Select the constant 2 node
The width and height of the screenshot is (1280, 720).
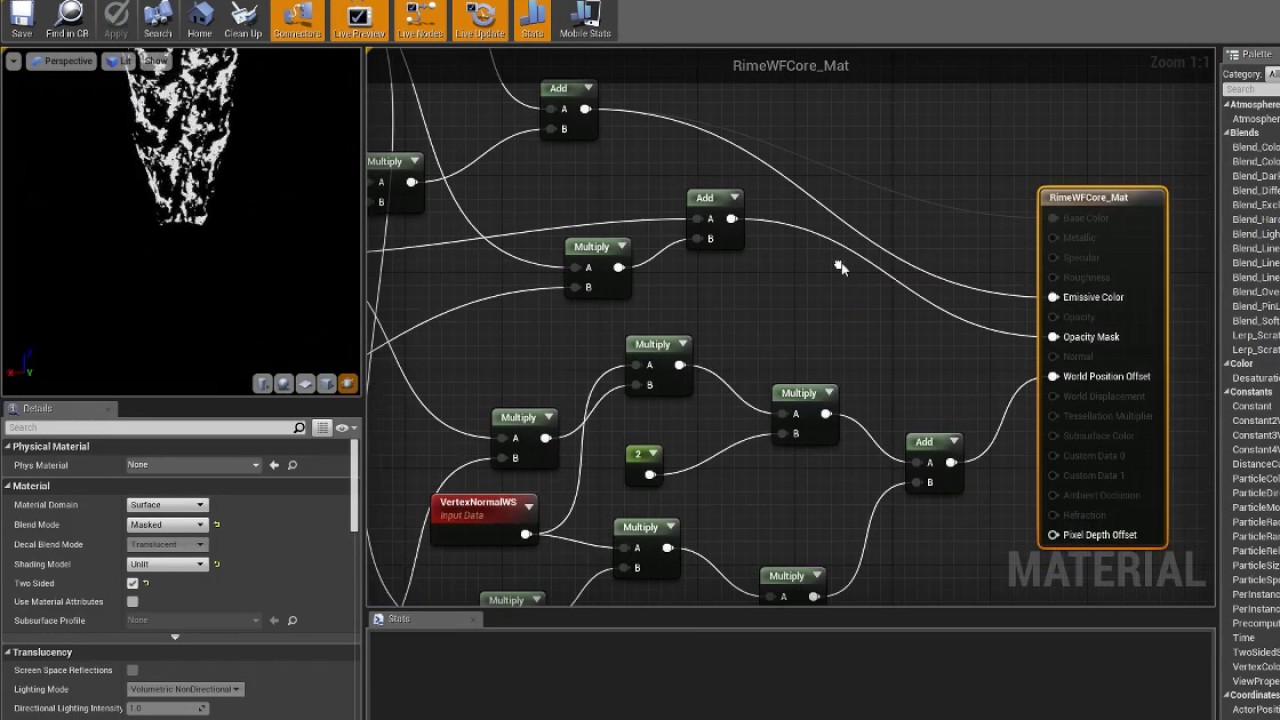(643, 465)
